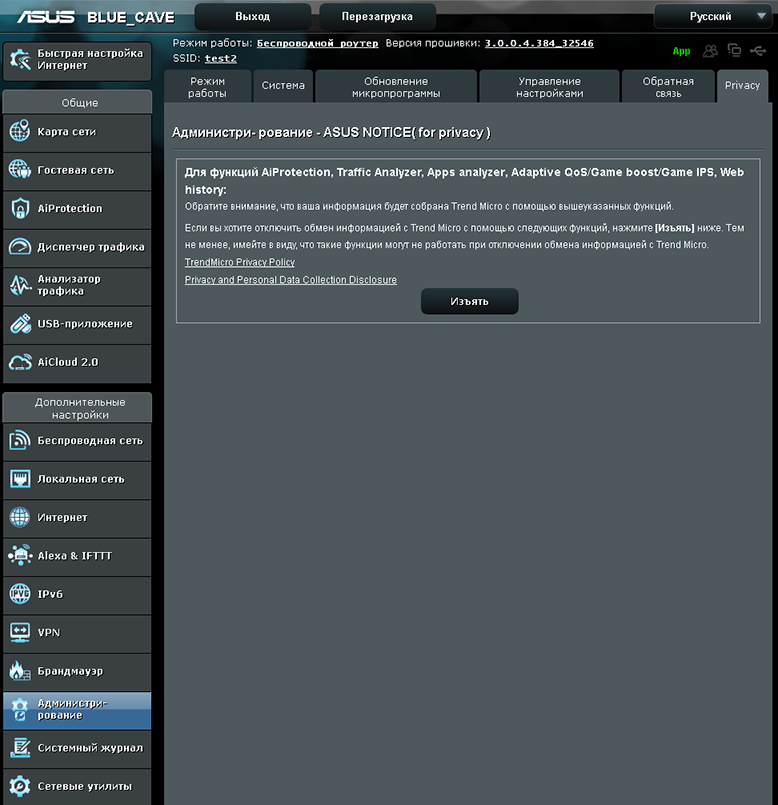Click the Администрирование gear icon
This screenshot has height=805, width=778.
(20, 709)
